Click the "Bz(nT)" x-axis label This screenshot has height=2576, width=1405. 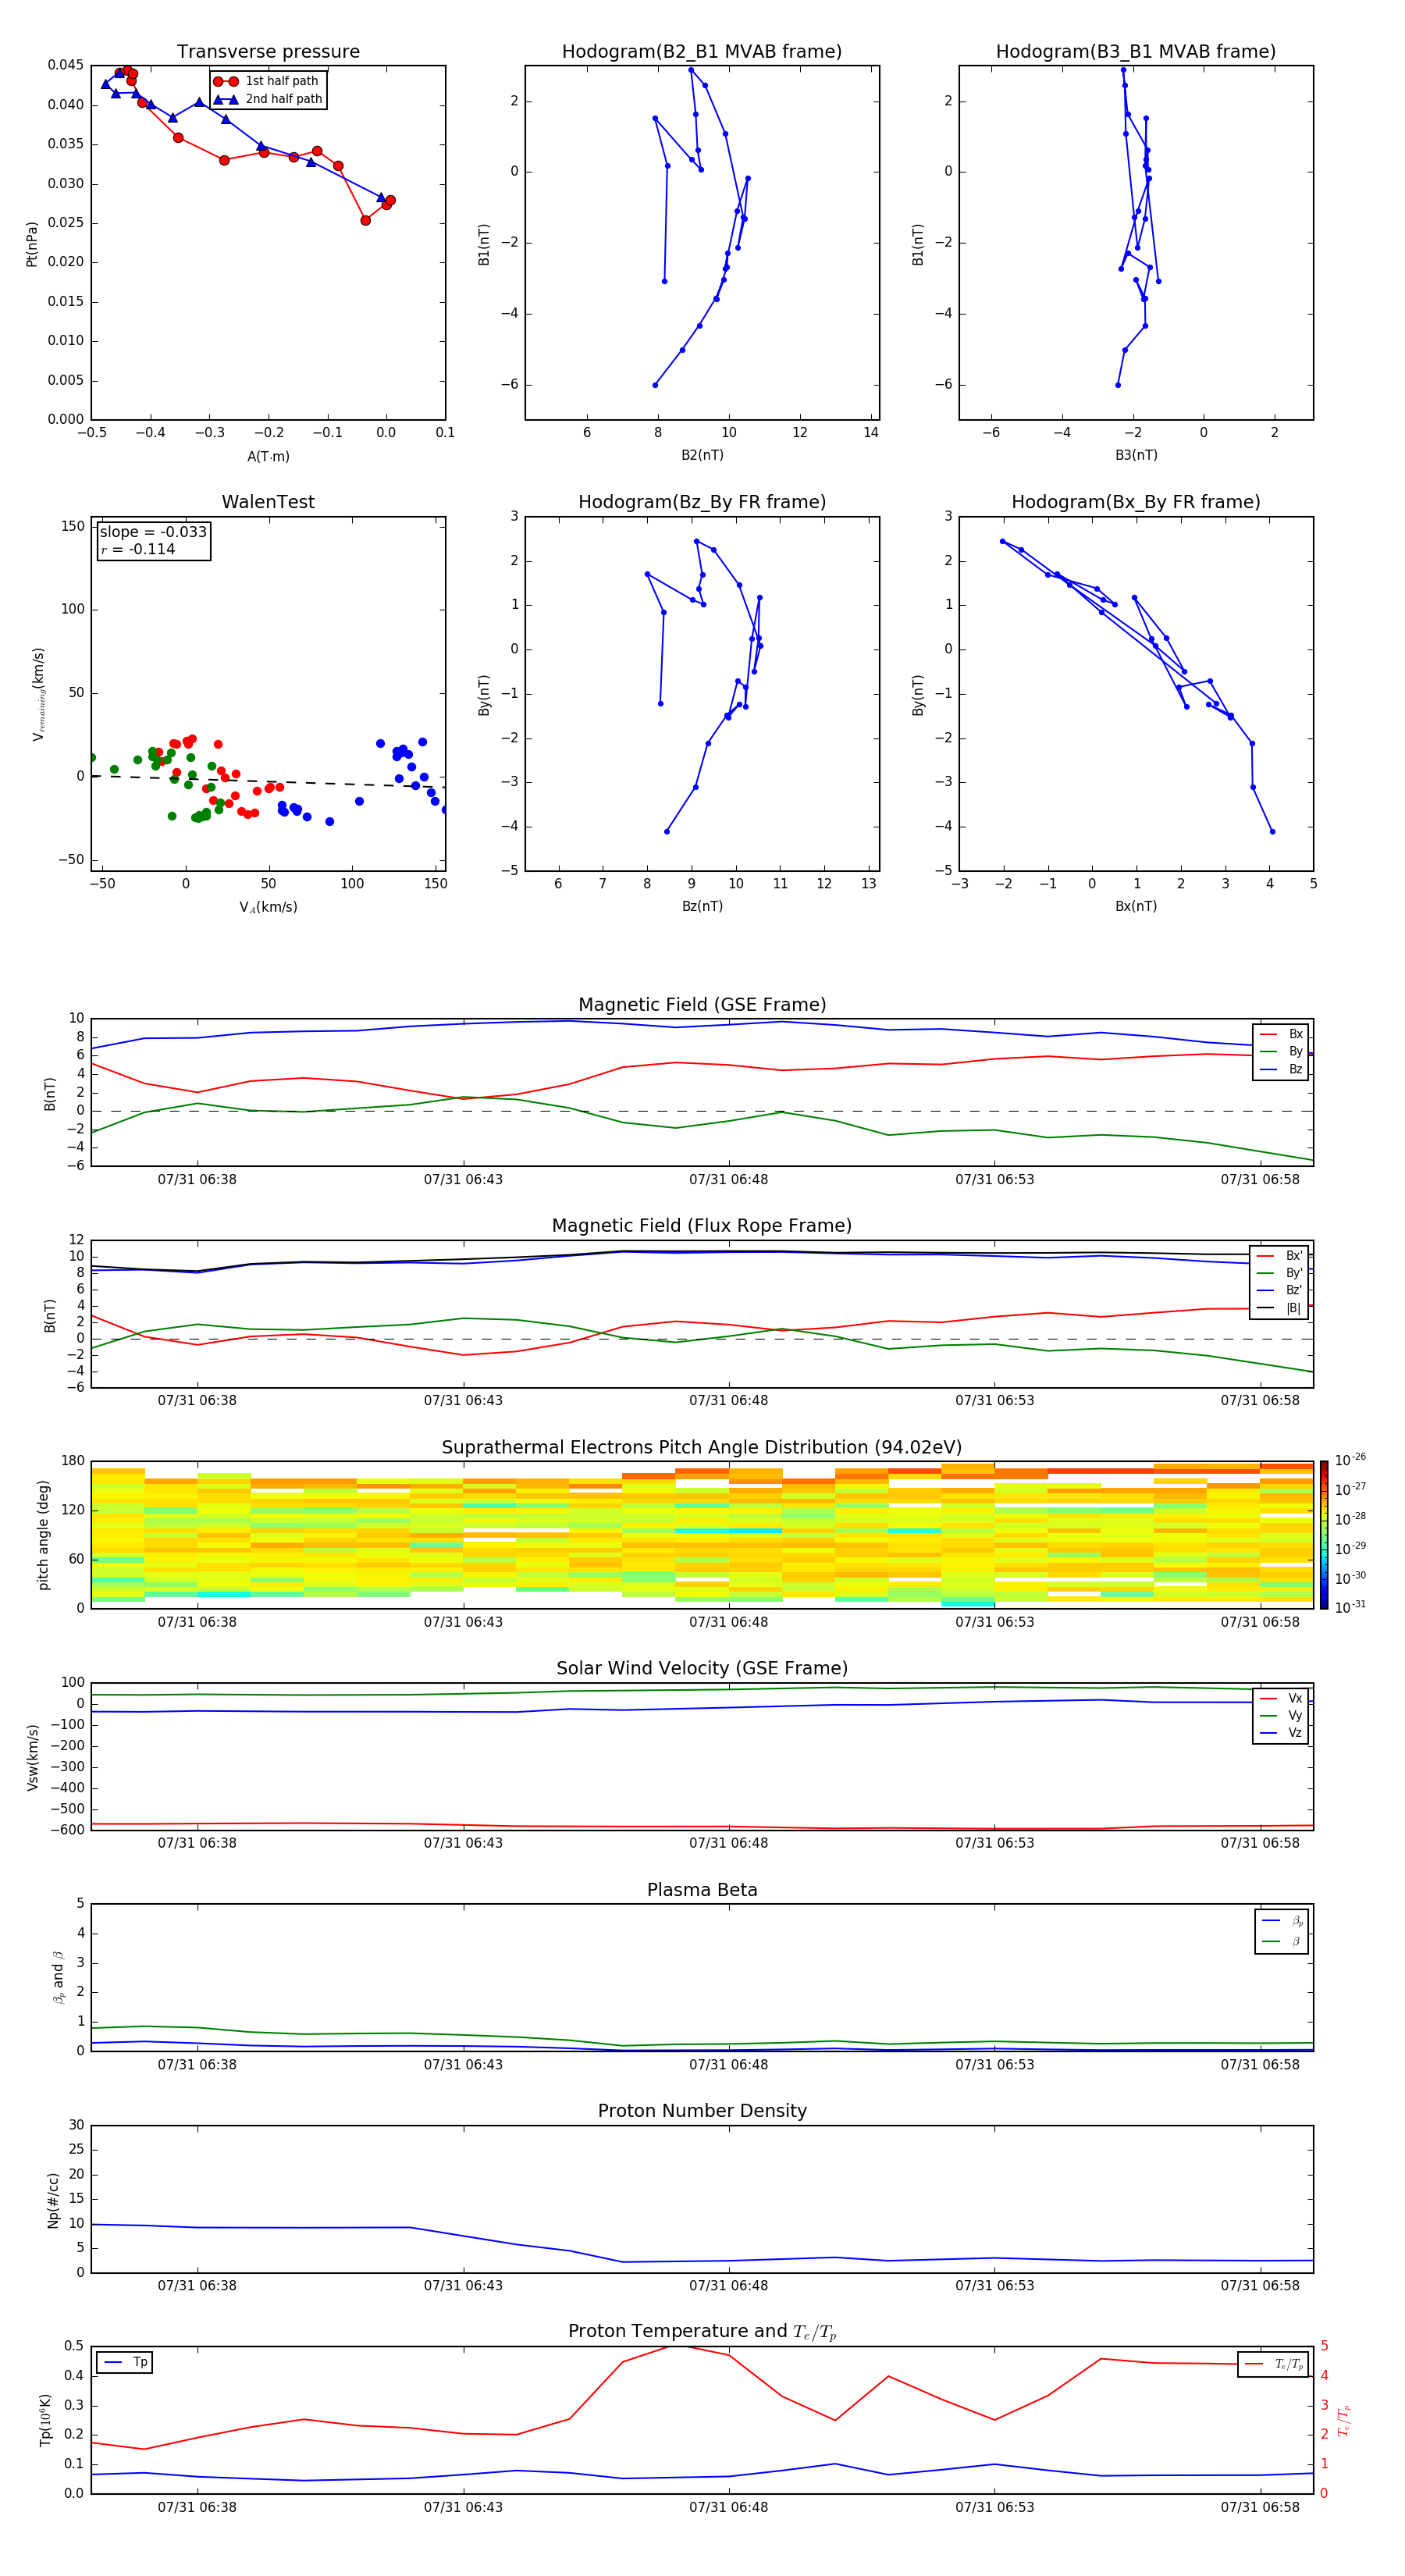[702, 906]
